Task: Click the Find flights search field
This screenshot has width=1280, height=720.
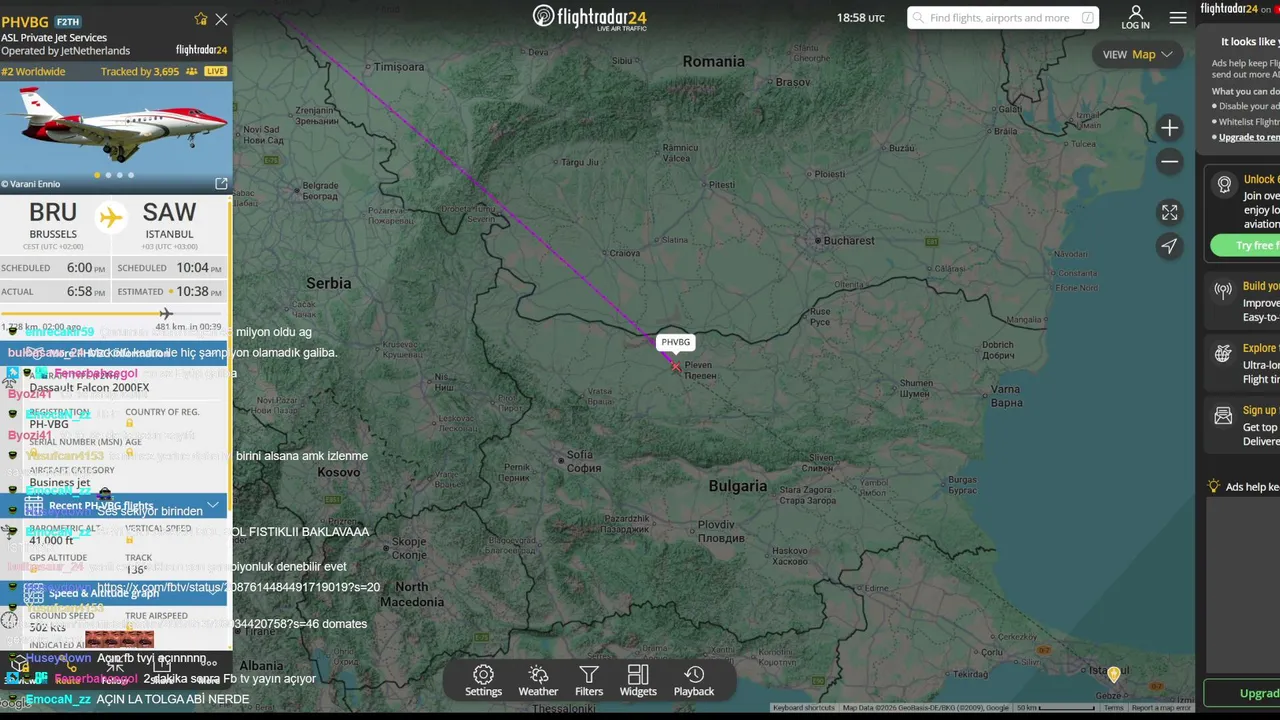Action: point(1003,18)
